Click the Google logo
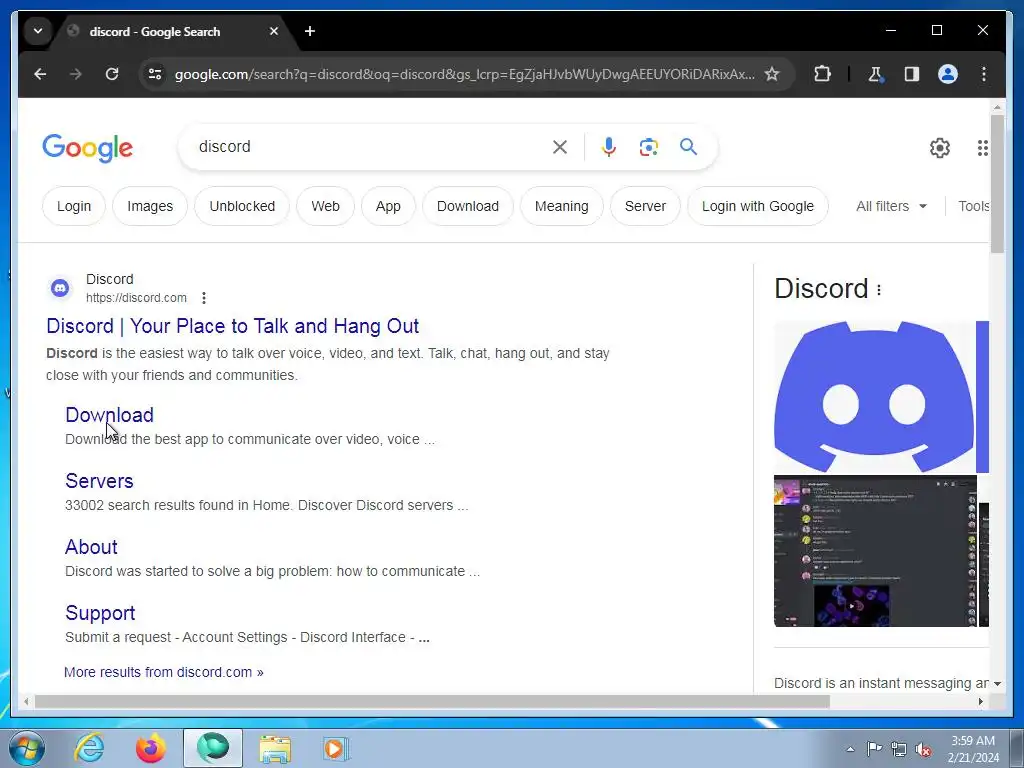The width and height of the screenshot is (1024, 768). click(x=88, y=148)
